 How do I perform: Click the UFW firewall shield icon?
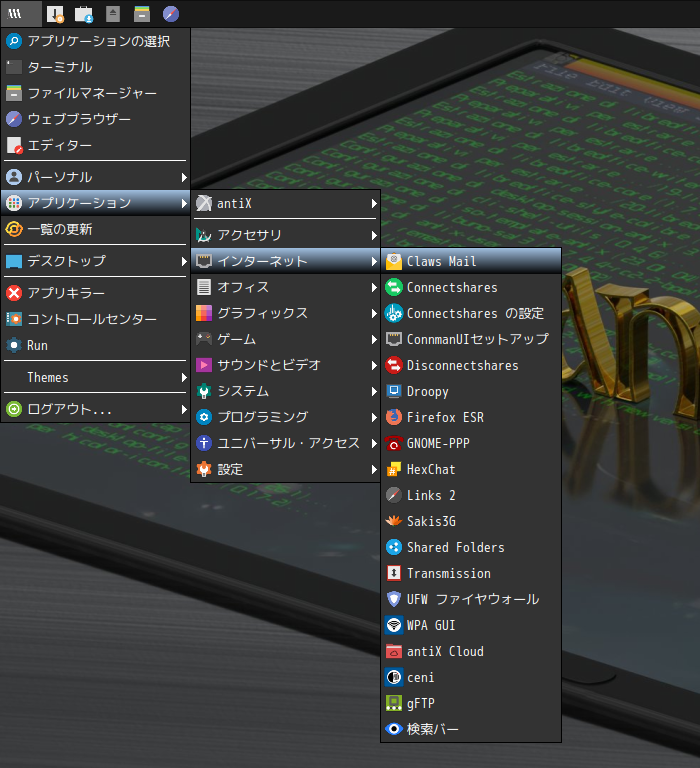394,599
